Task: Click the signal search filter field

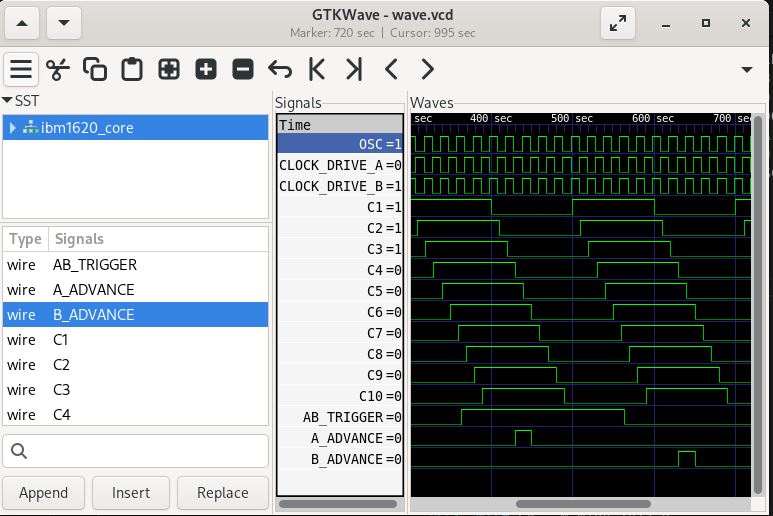Action: coord(136,451)
